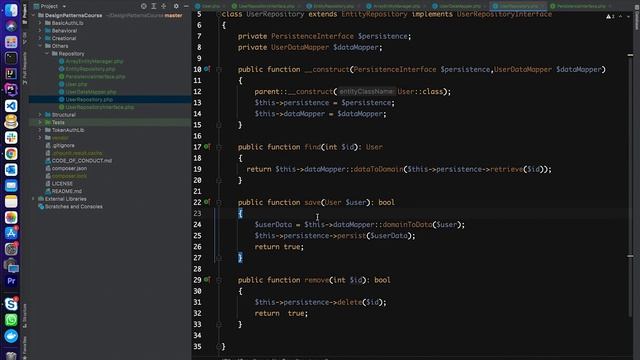Click the Expand All icon in Project toolbar
This screenshot has height=360, width=640.
click(x=154, y=6)
